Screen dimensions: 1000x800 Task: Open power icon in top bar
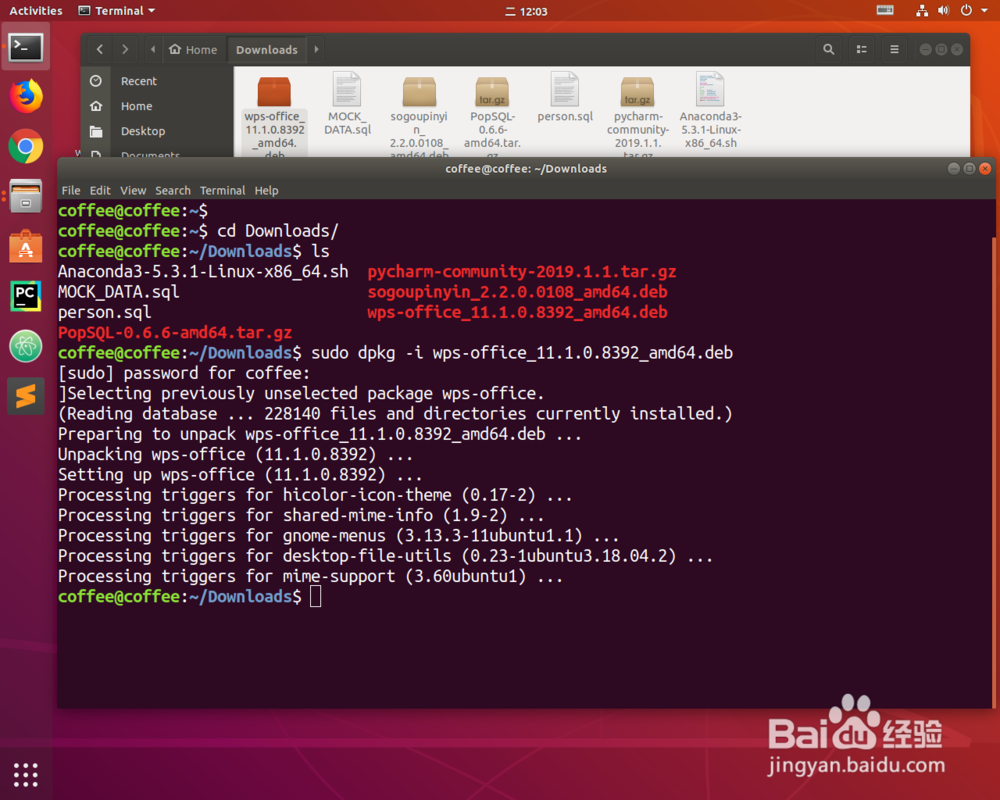(966, 10)
